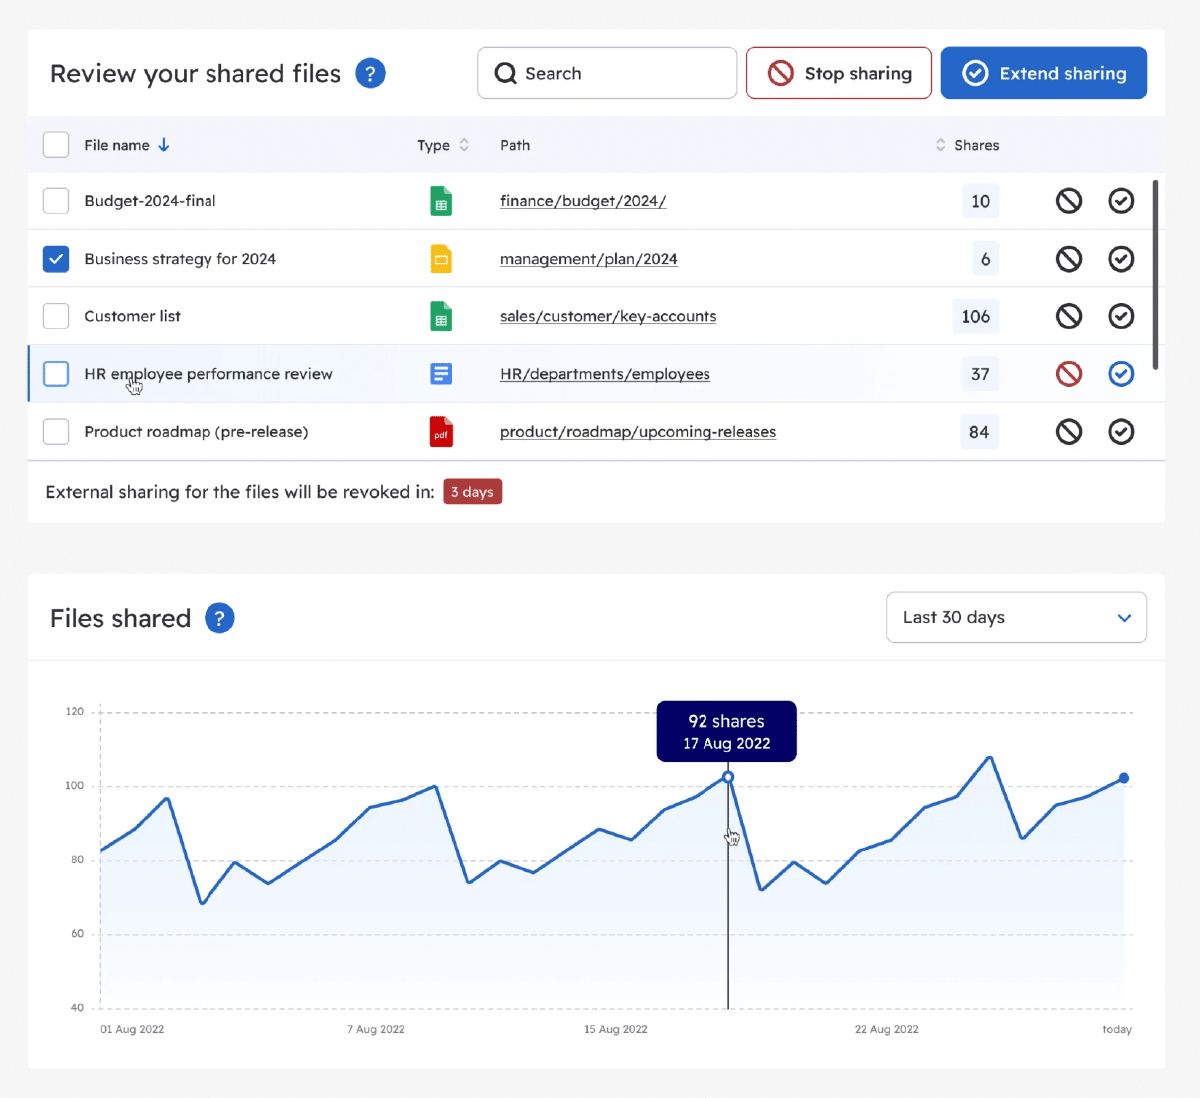Screen dimensions: 1200x1098
Task: Click the Google Sheets icon for Budget-2024-final
Action: click(441, 201)
